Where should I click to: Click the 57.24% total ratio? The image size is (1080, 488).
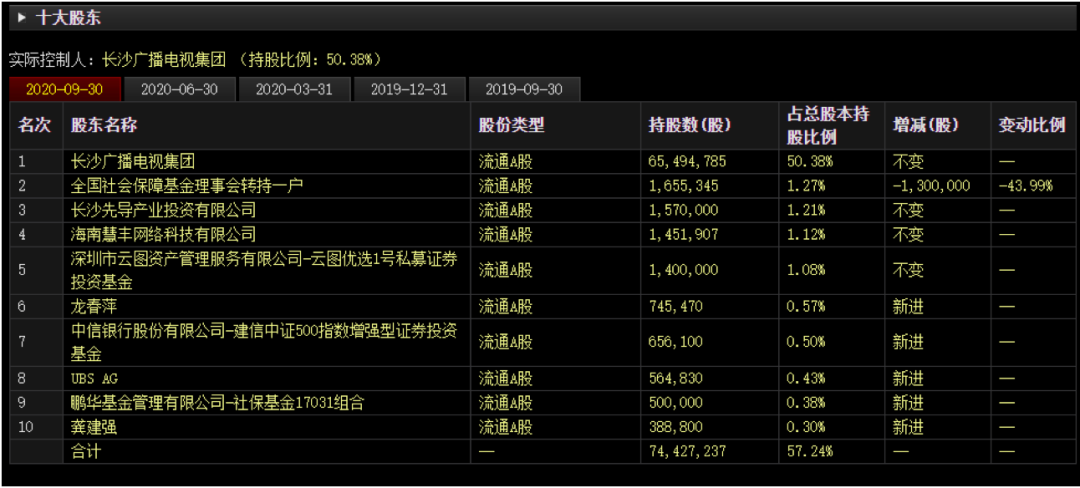point(809,451)
